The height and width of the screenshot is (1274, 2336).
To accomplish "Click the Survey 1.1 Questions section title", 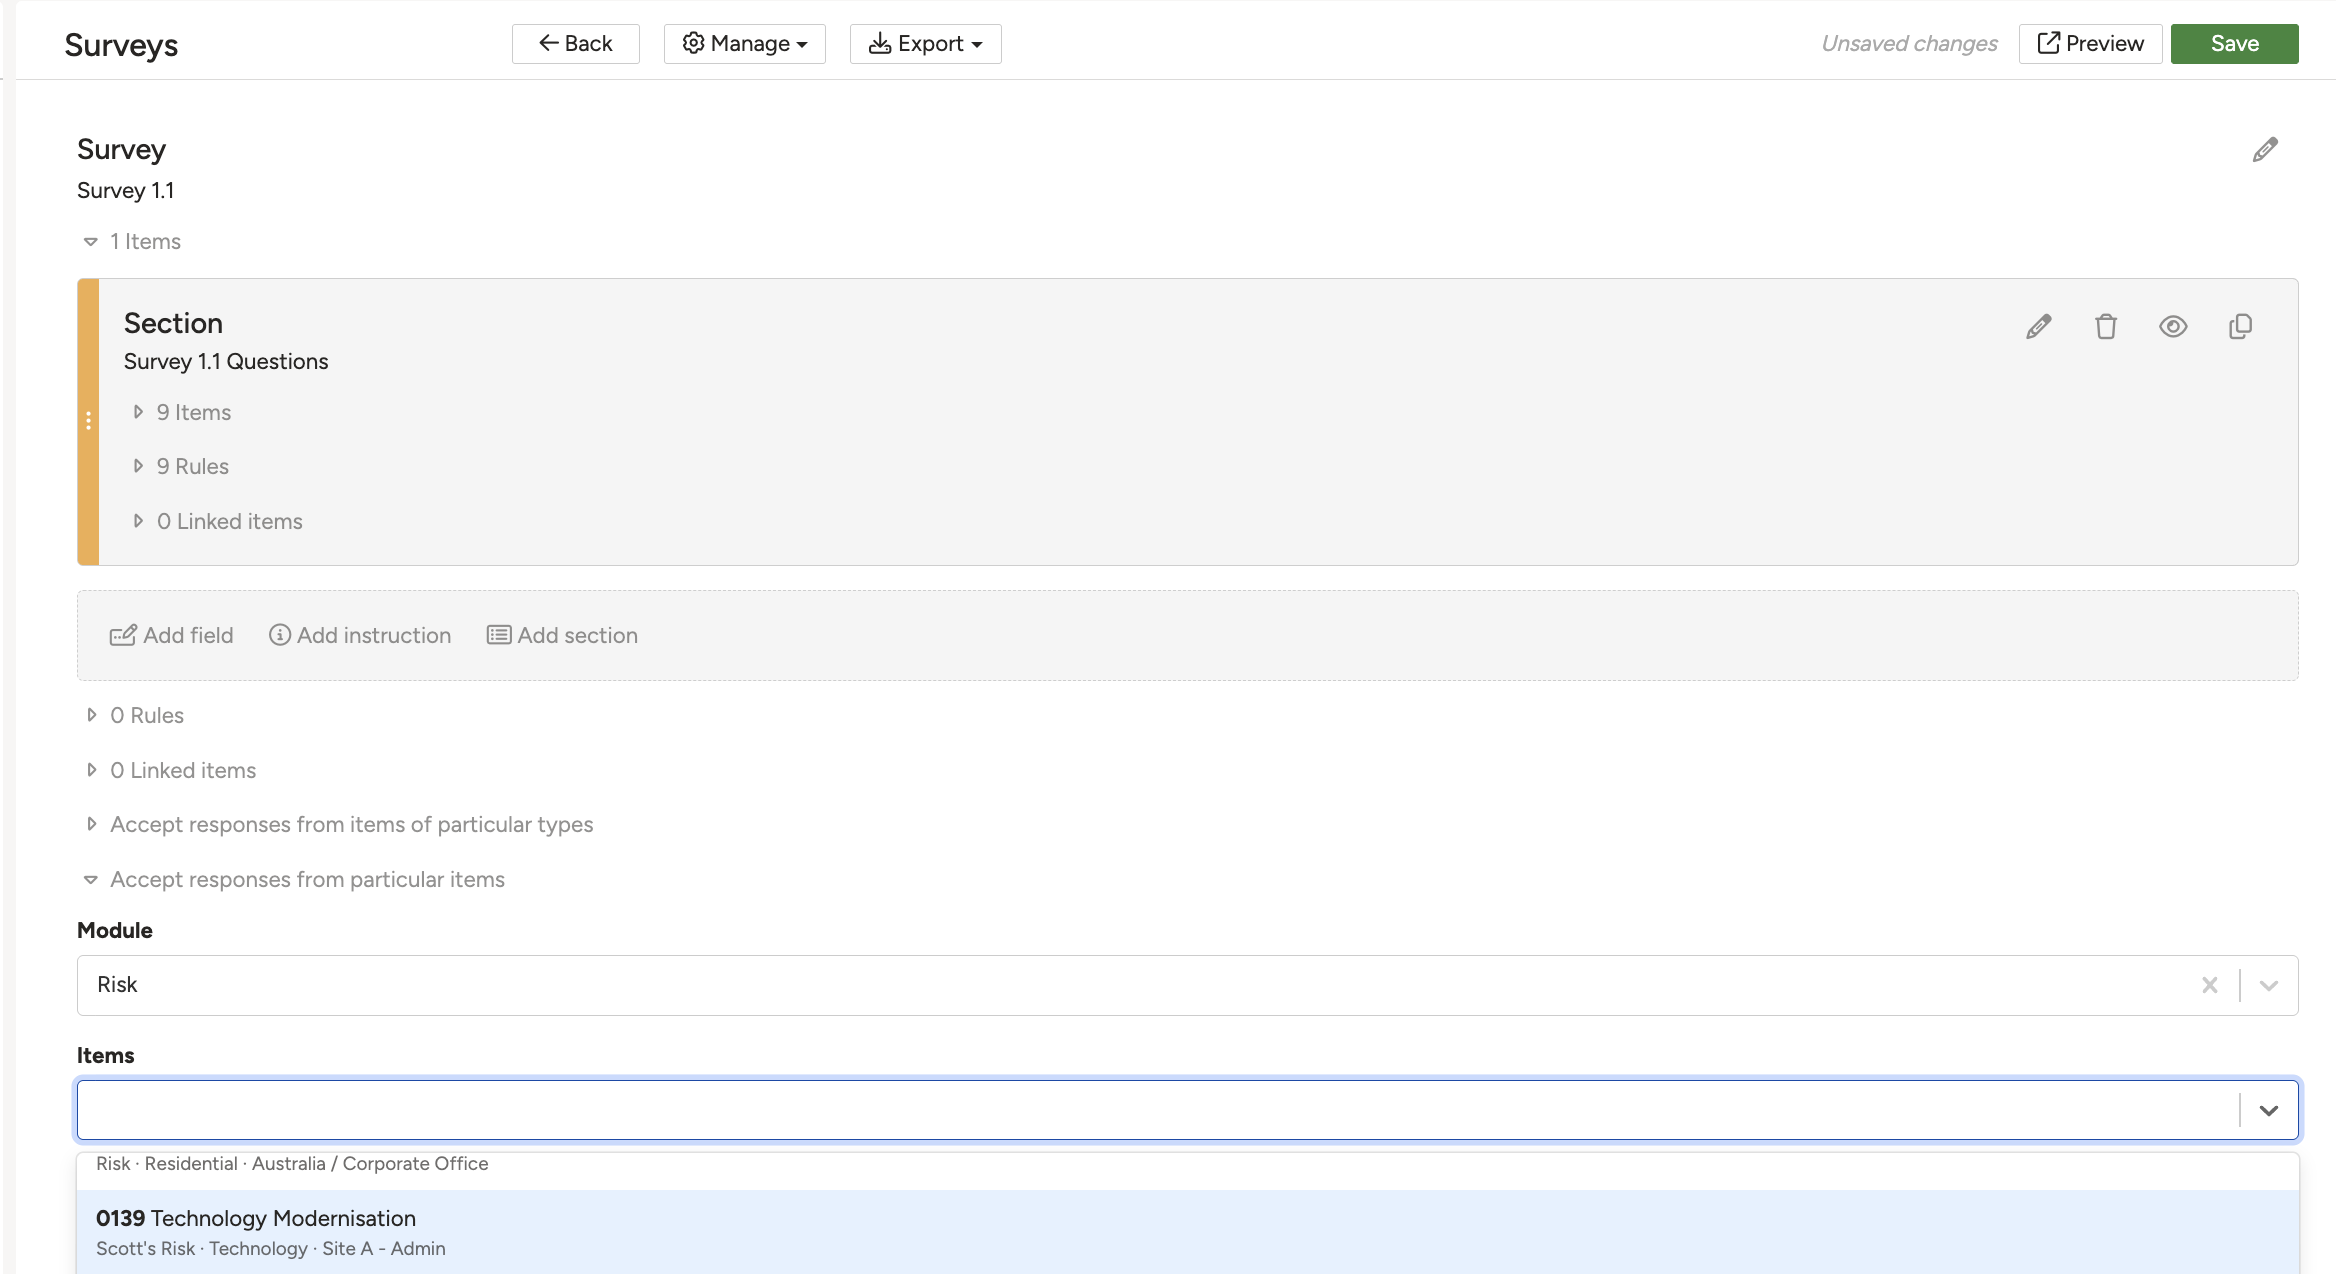I will point(226,362).
